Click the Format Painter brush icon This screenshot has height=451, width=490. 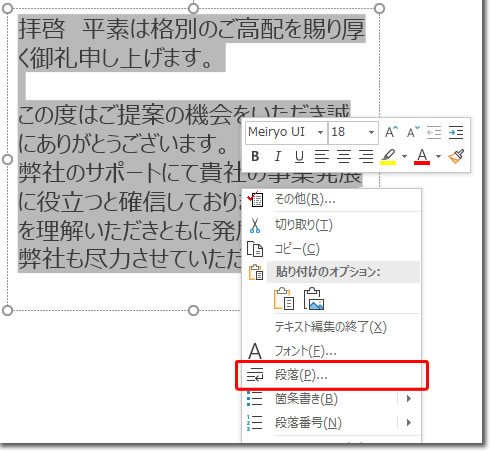click(x=456, y=156)
